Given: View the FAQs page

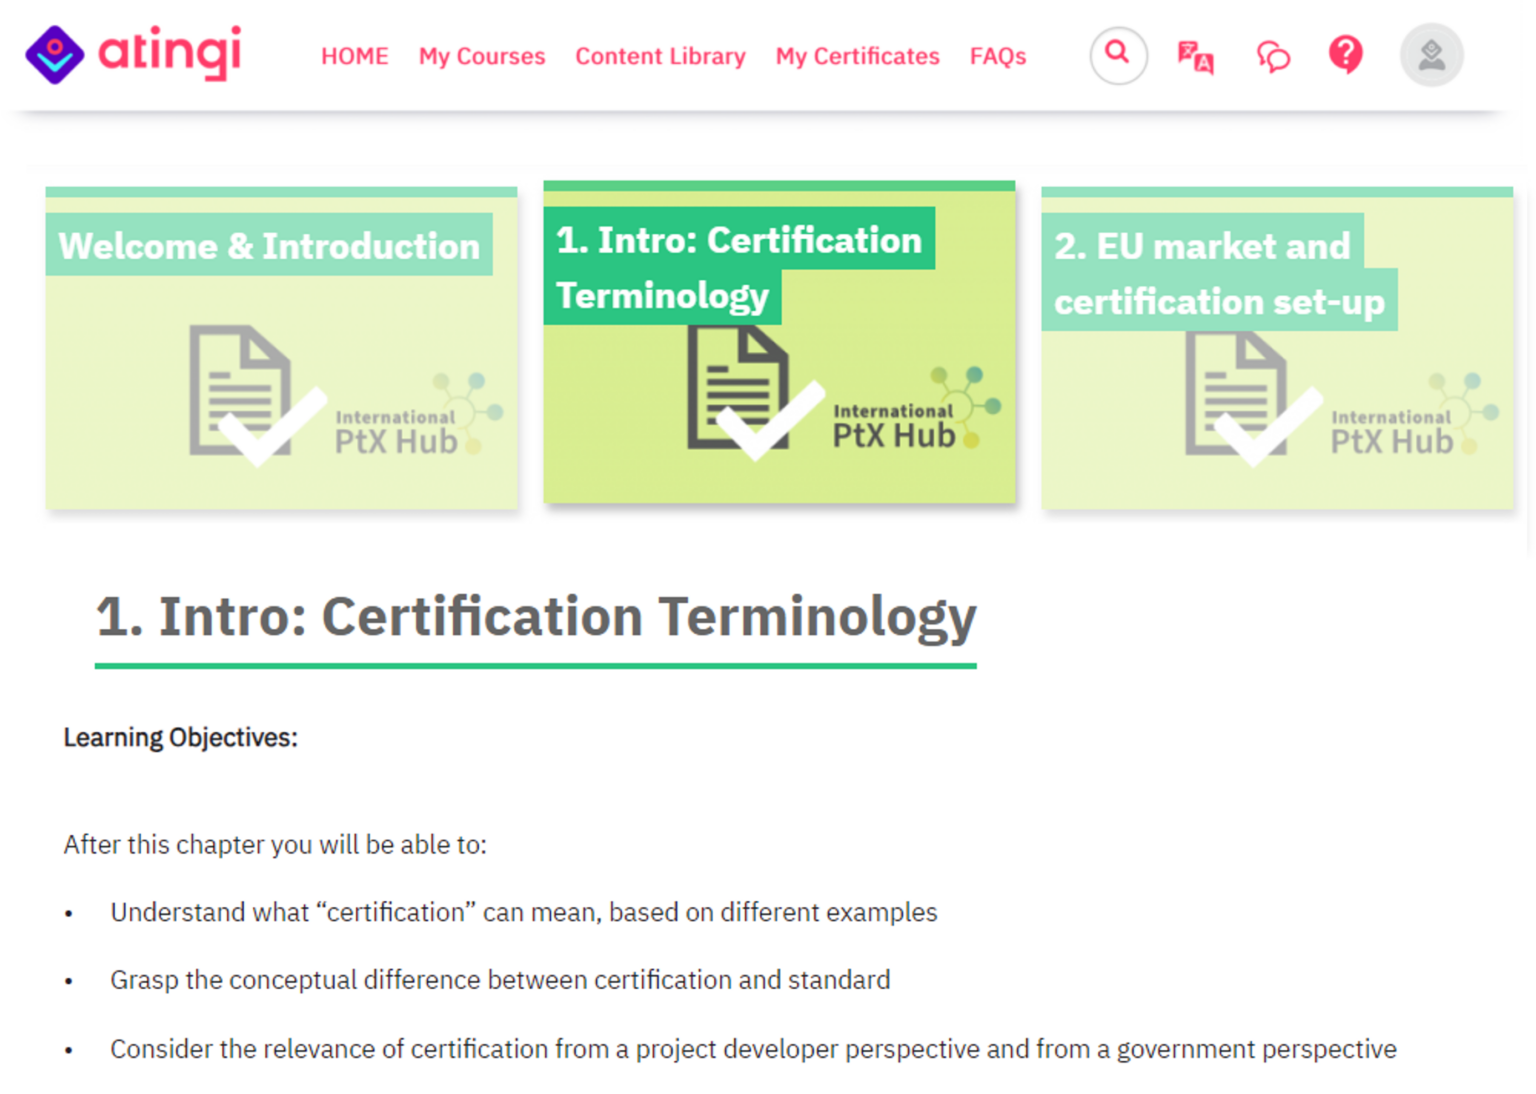Looking at the screenshot, I should point(997,57).
